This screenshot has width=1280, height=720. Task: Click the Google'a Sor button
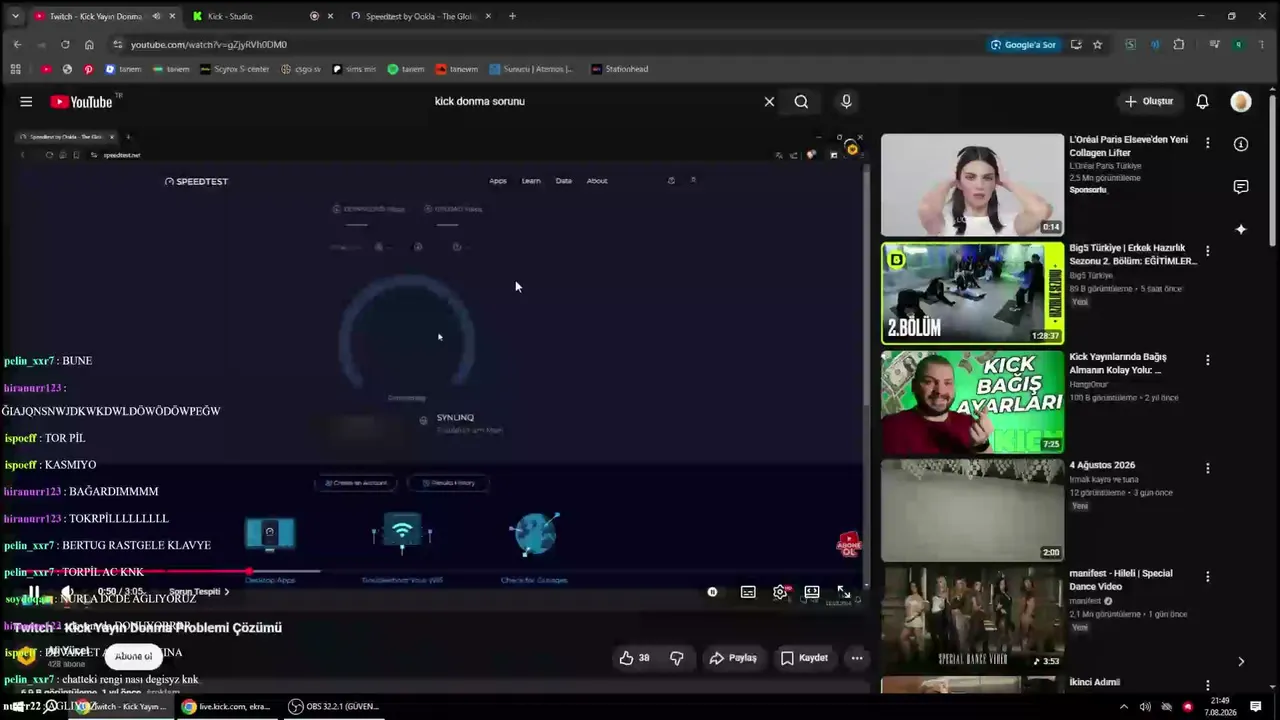[x=1023, y=44]
